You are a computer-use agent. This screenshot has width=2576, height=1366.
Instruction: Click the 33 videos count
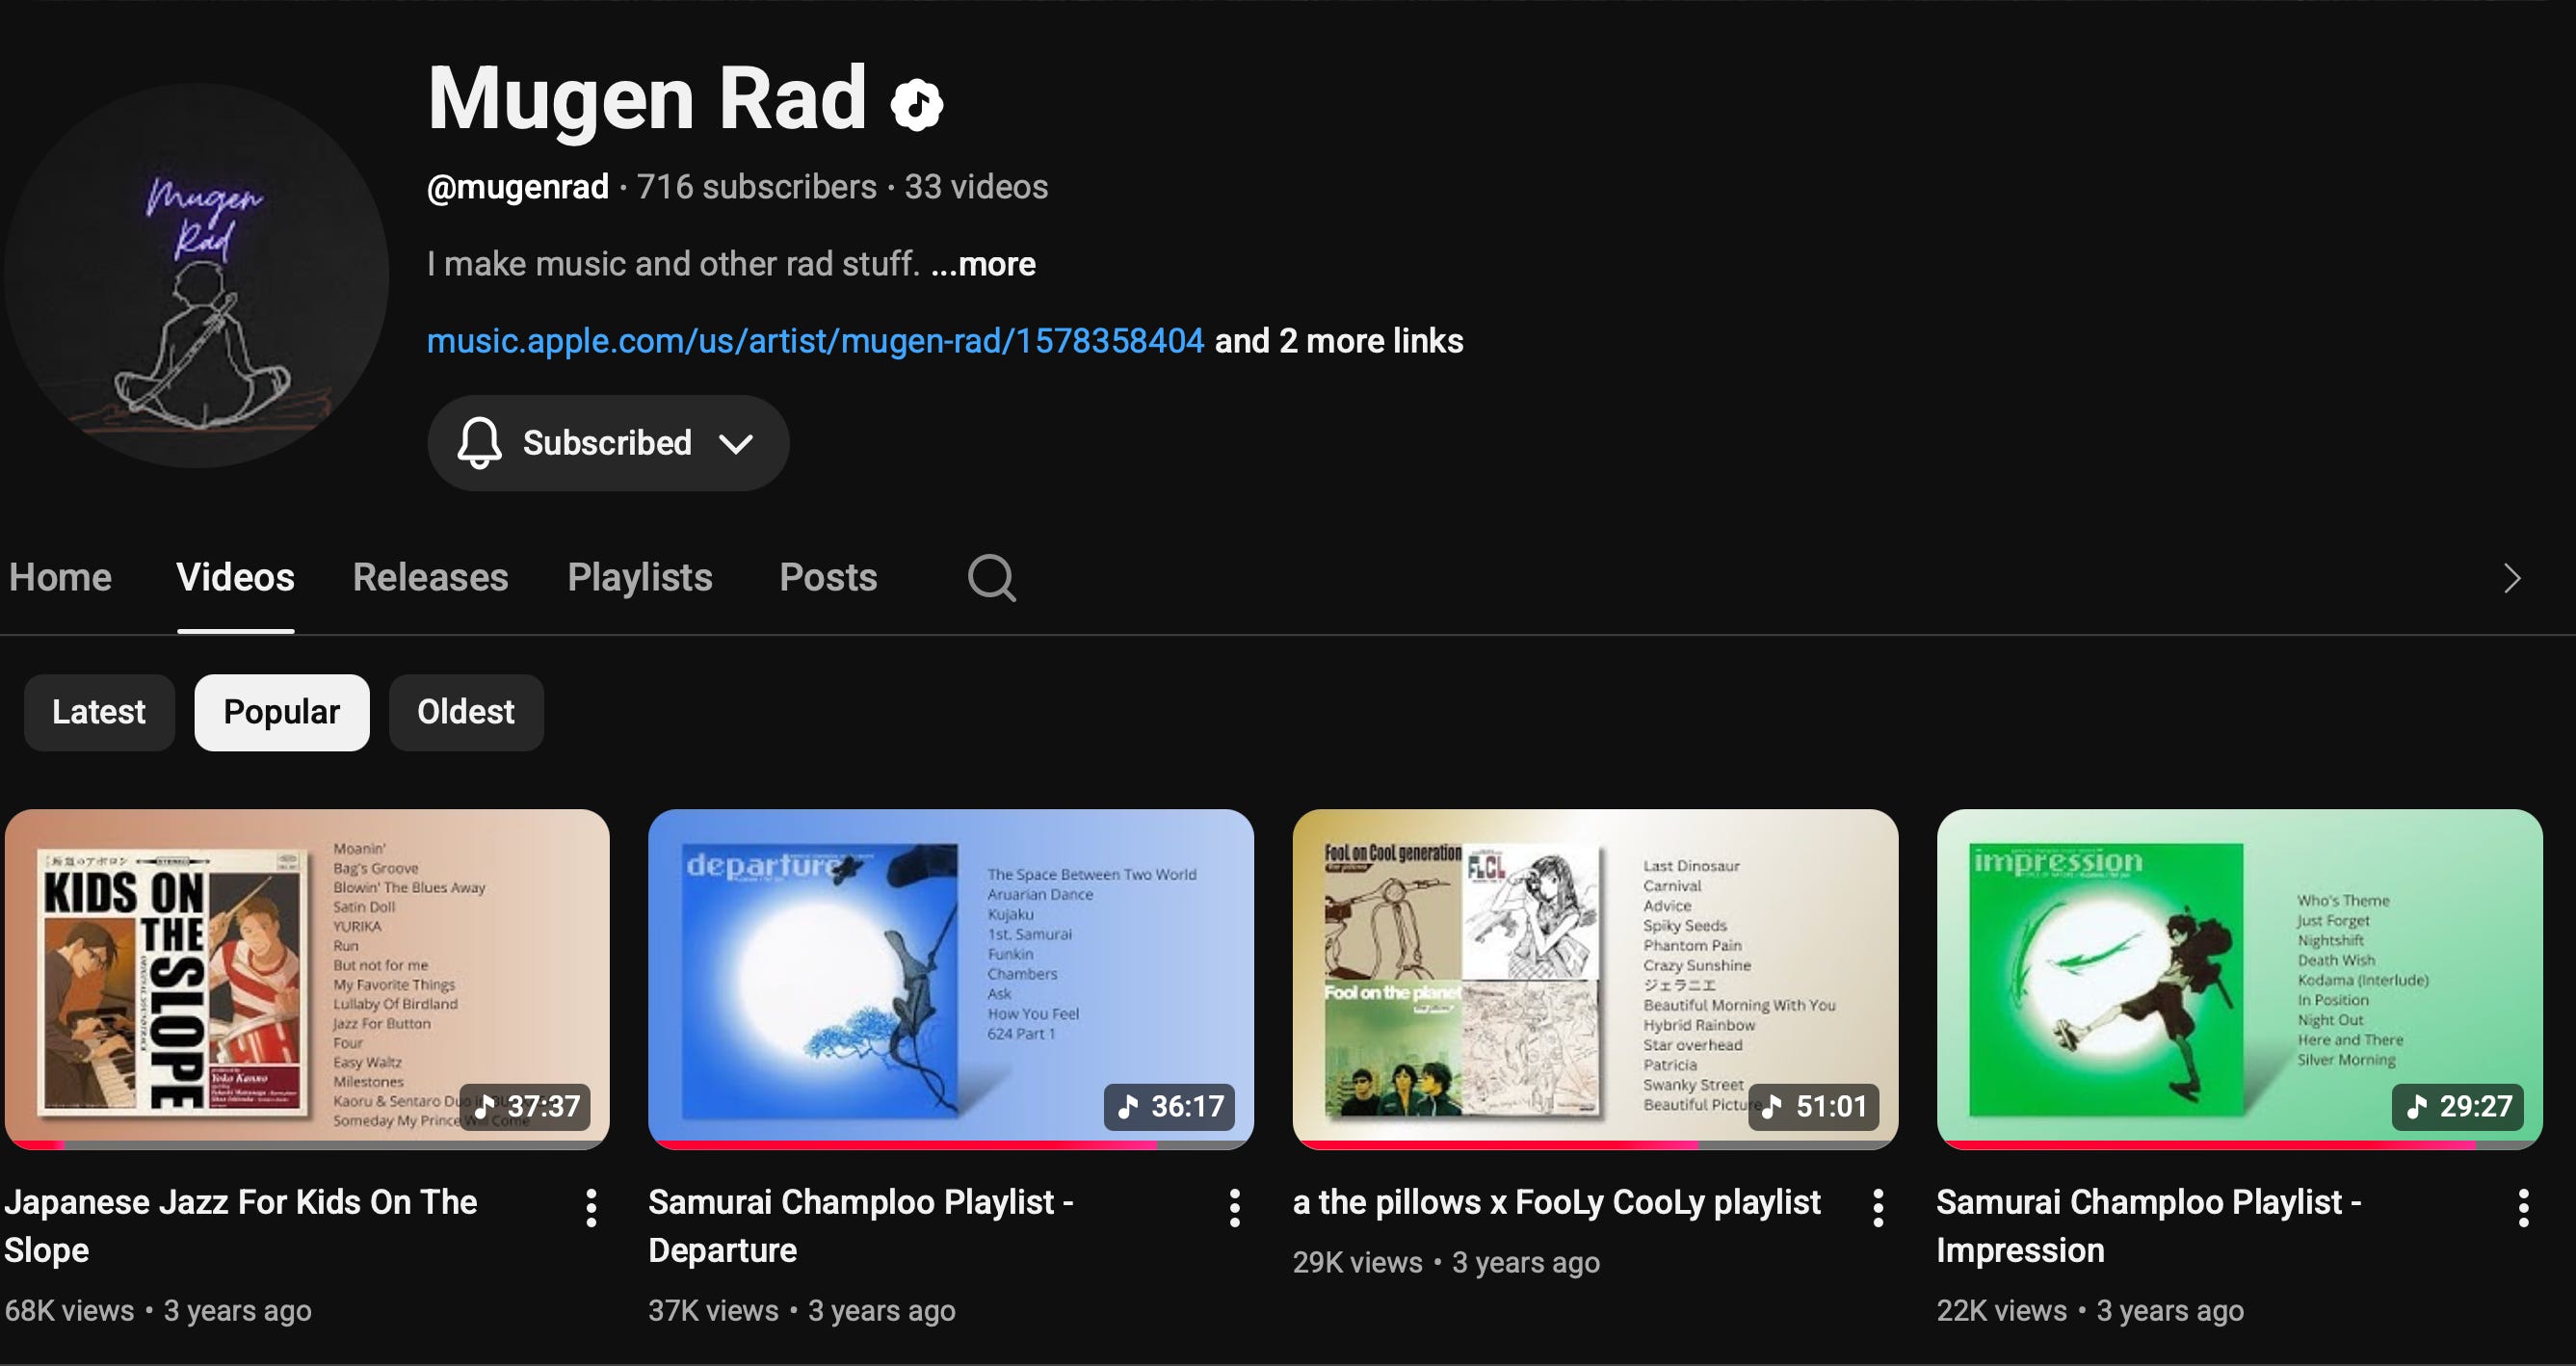click(x=976, y=187)
